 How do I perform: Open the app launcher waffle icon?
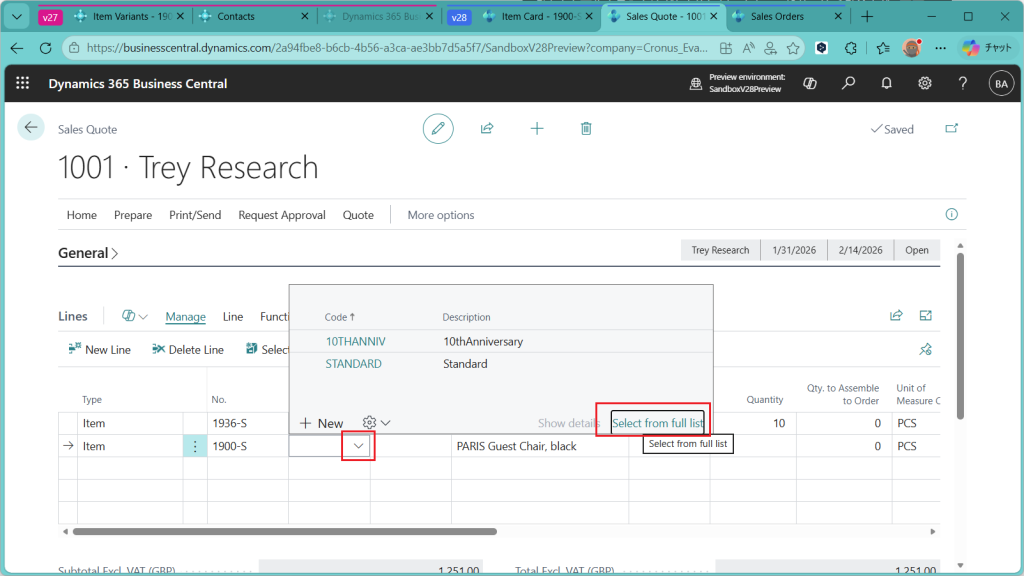tap(22, 84)
